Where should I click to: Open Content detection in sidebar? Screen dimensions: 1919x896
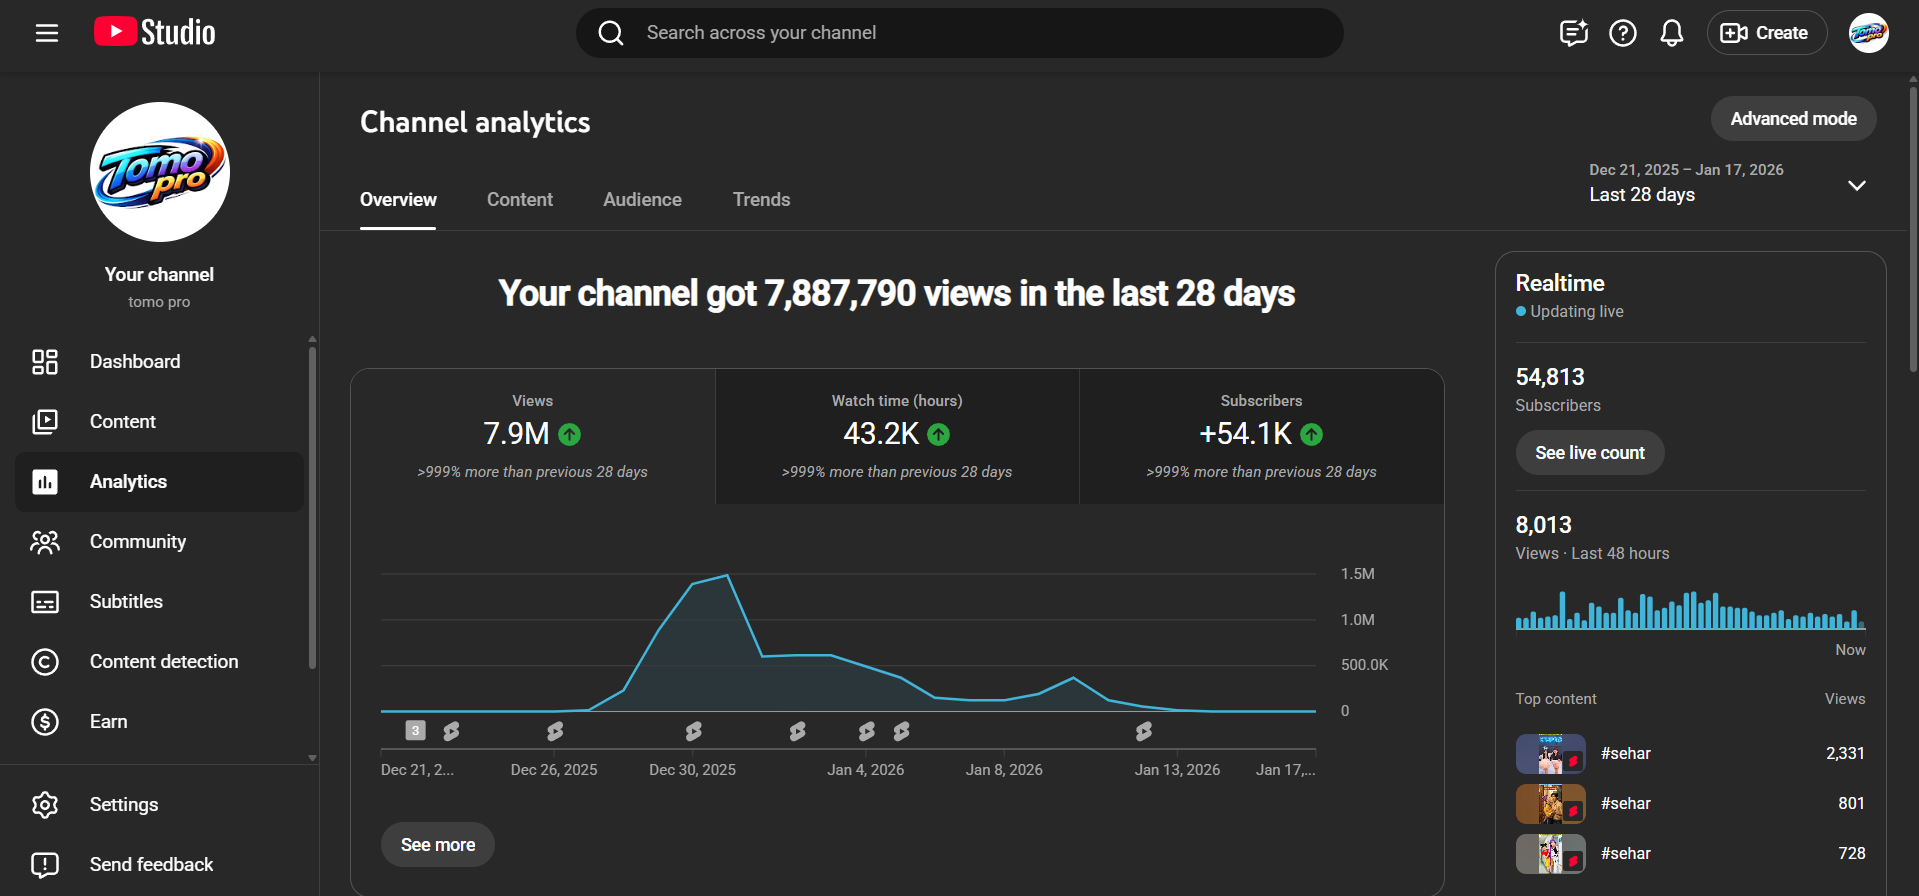(x=163, y=662)
